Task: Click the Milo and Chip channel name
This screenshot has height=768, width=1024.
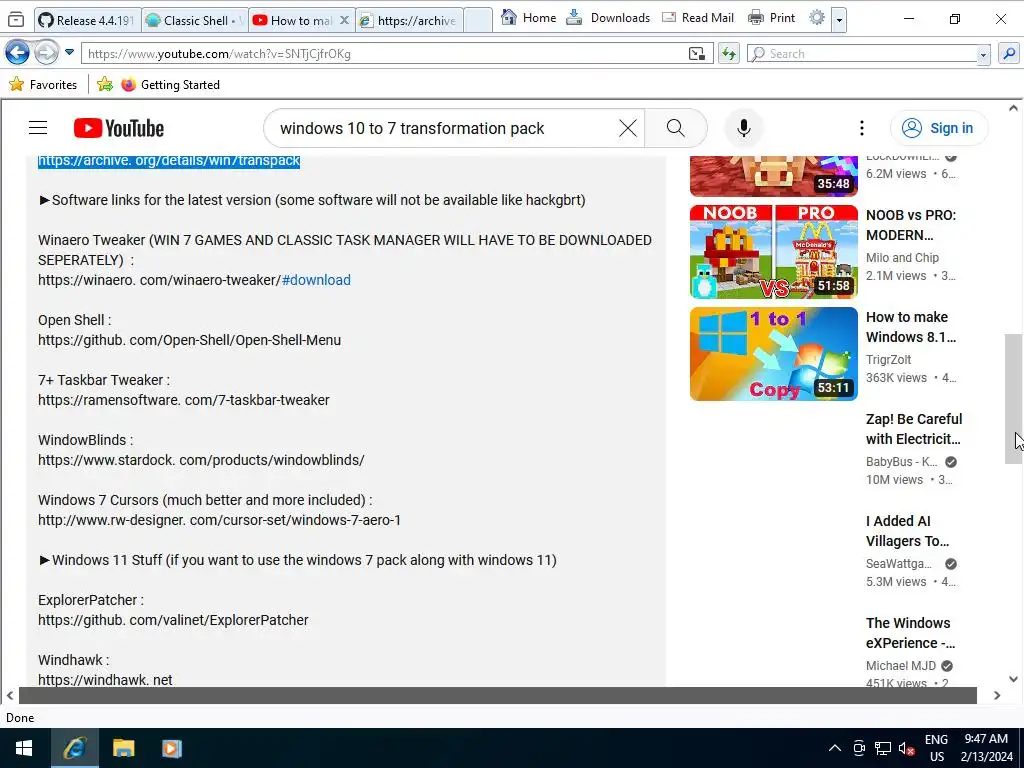Action: 902,257
